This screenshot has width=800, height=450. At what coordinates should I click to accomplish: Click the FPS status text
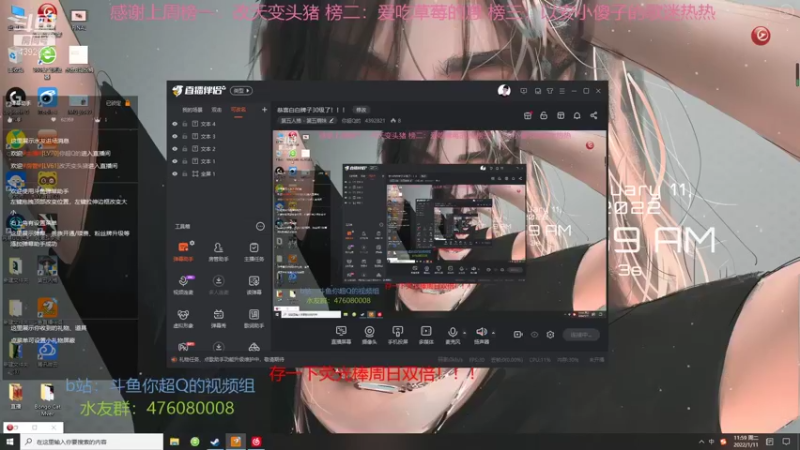coord(477,360)
